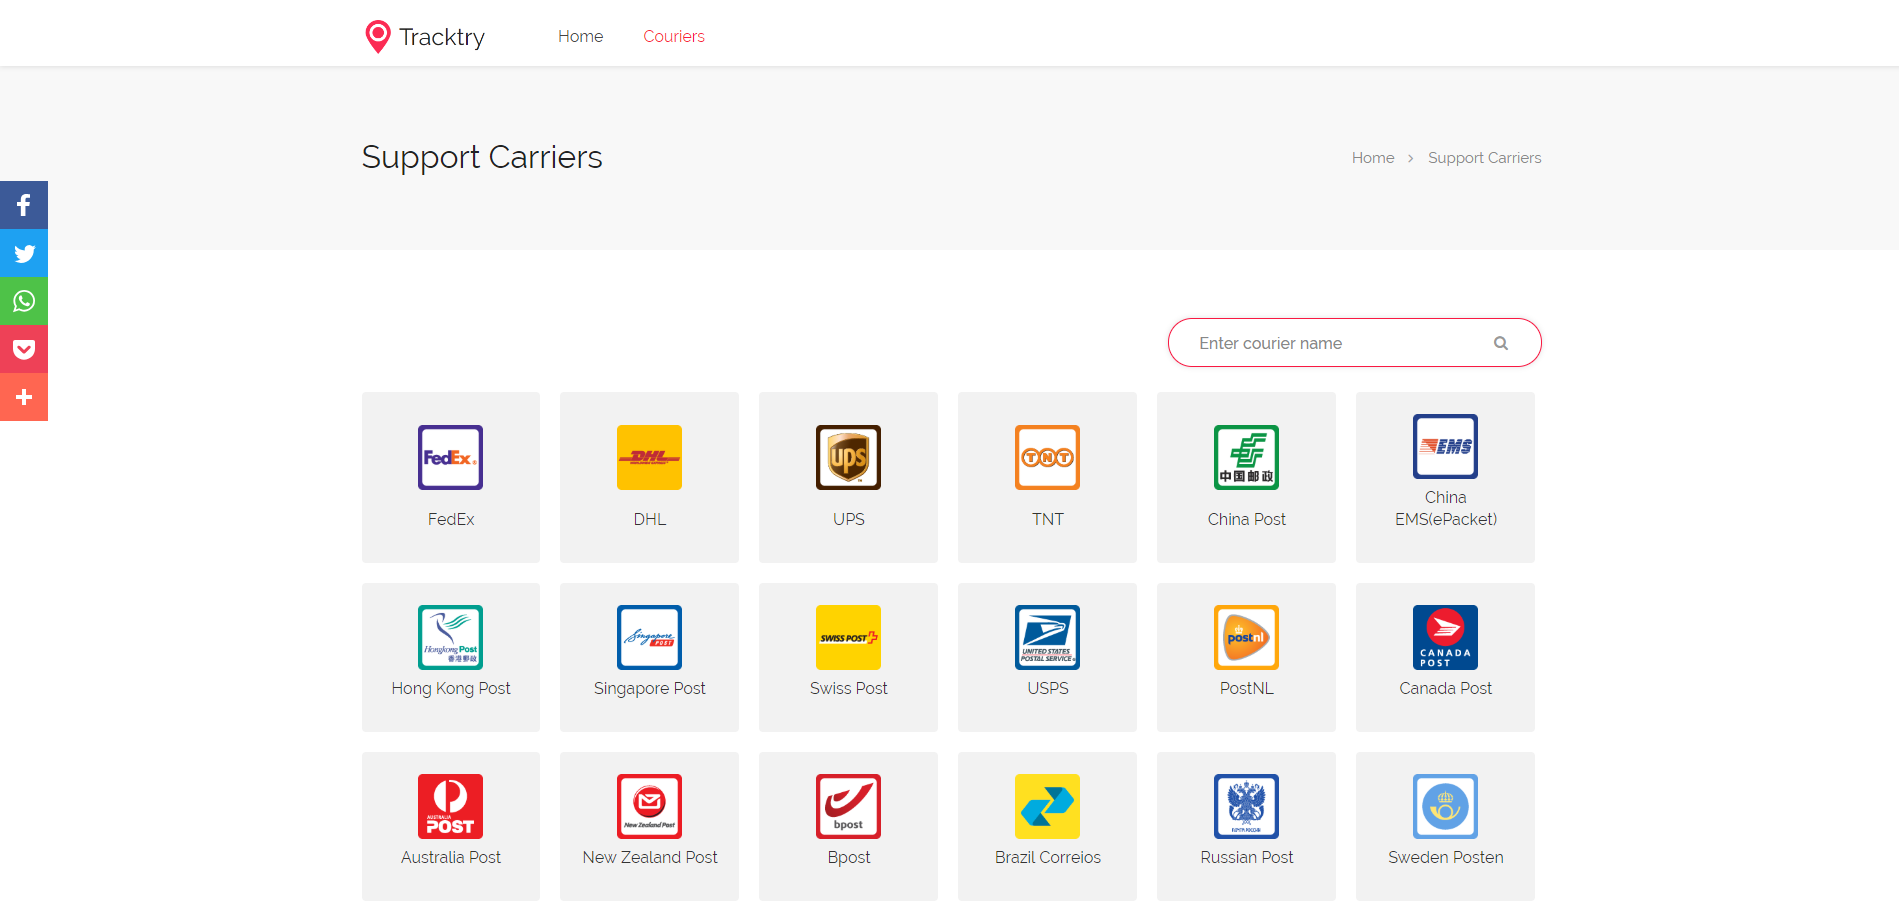The width and height of the screenshot is (1899, 911).
Task: Click the Tracktry brand name
Action: click(442, 37)
